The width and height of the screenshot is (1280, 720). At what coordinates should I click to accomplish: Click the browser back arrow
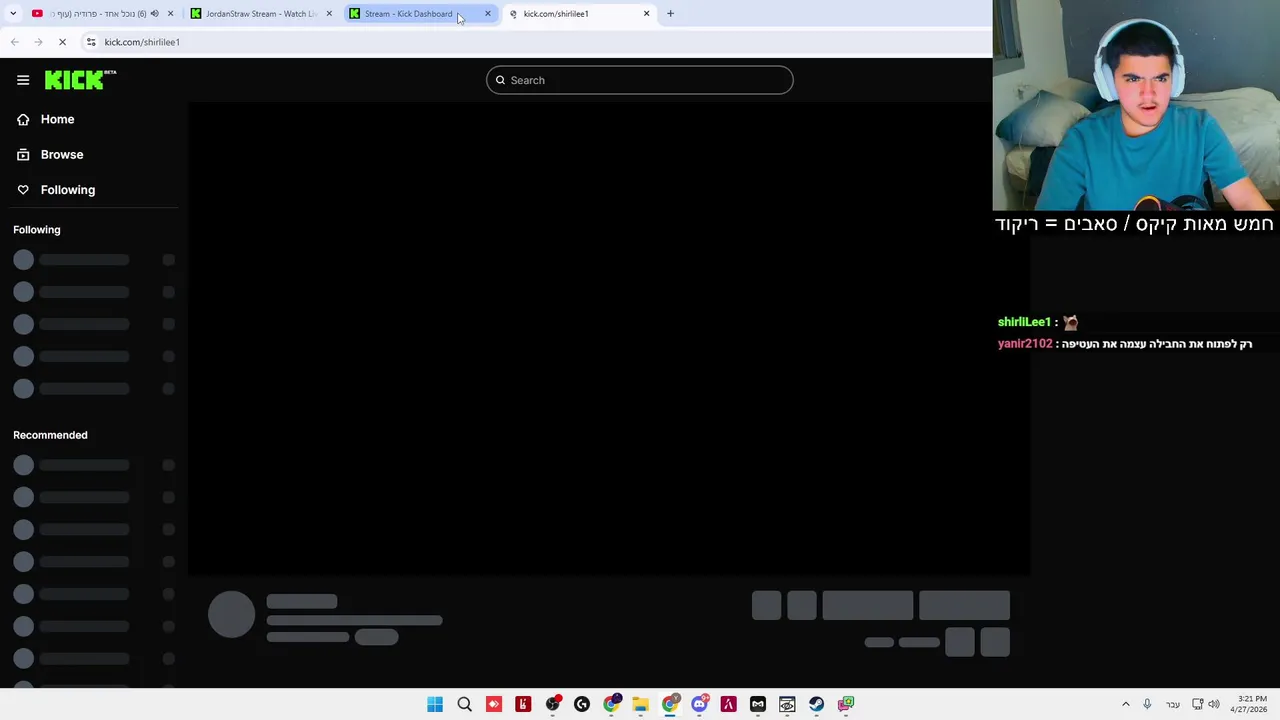(14, 42)
